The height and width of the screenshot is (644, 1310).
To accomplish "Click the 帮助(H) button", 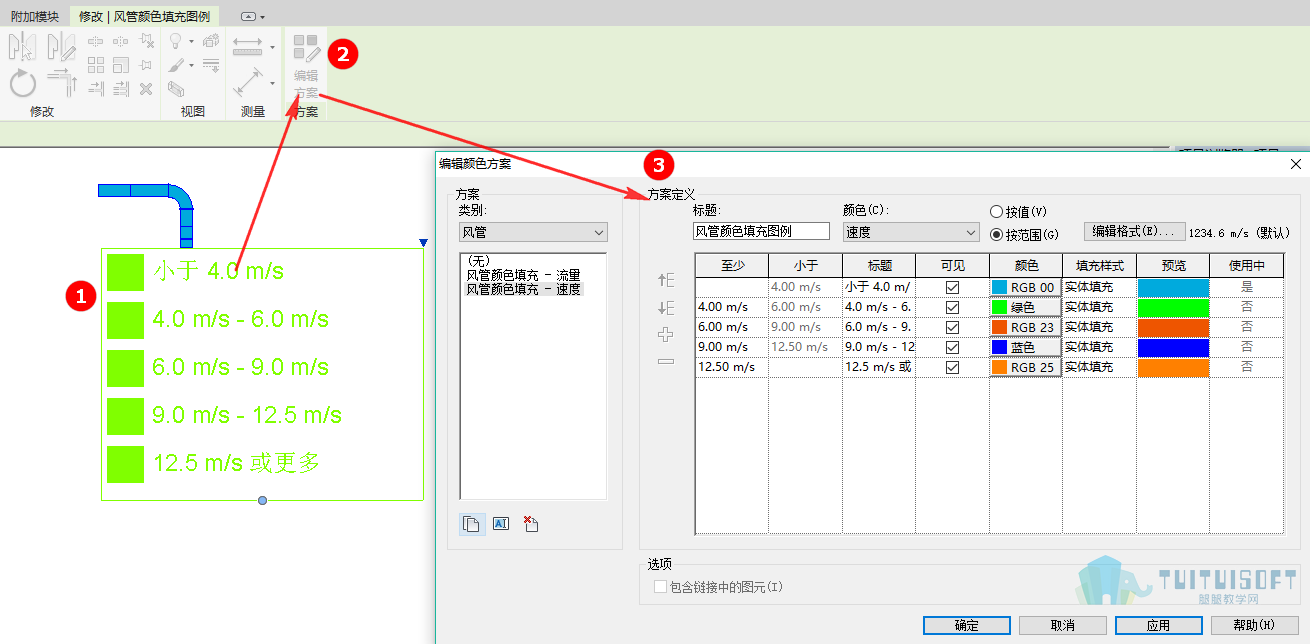I will pyautogui.click(x=1254, y=625).
